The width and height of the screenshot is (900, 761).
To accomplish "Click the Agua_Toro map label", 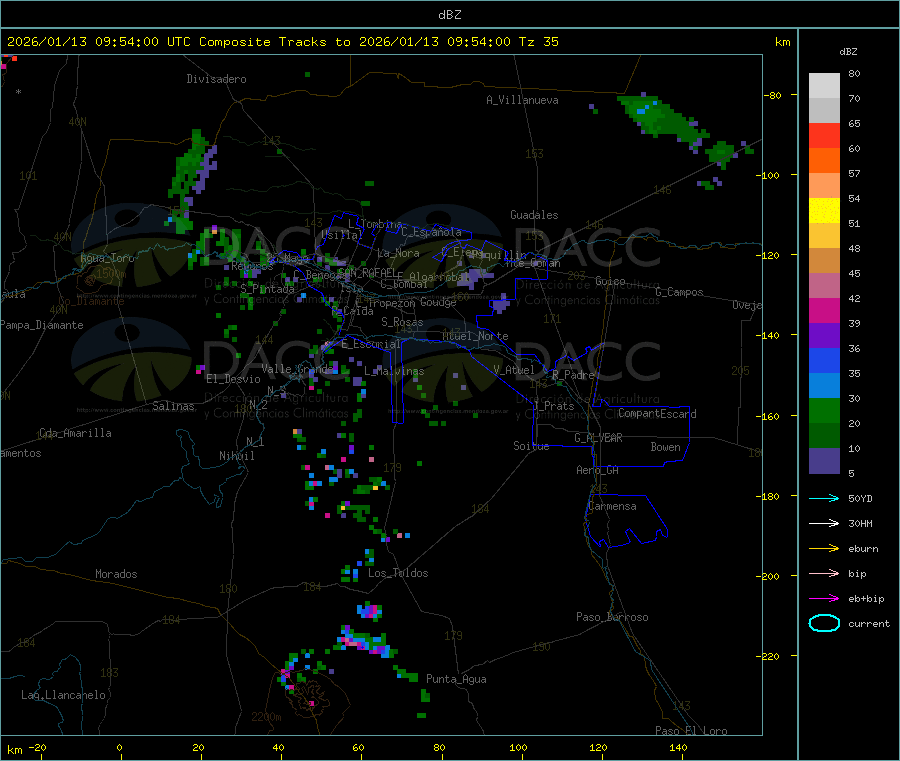I will [107, 258].
